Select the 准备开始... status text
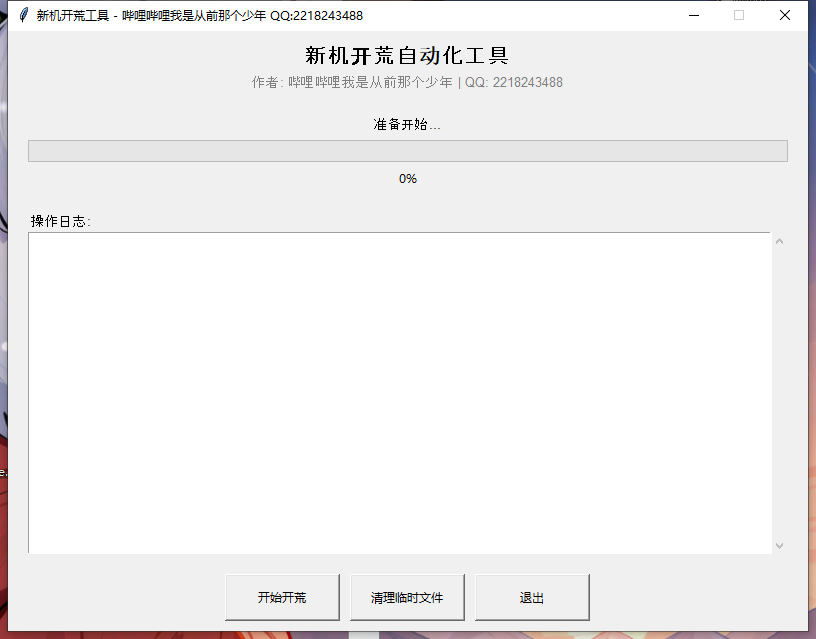Image resolution: width=816 pixels, height=639 pixels. (x=407, y=126)
